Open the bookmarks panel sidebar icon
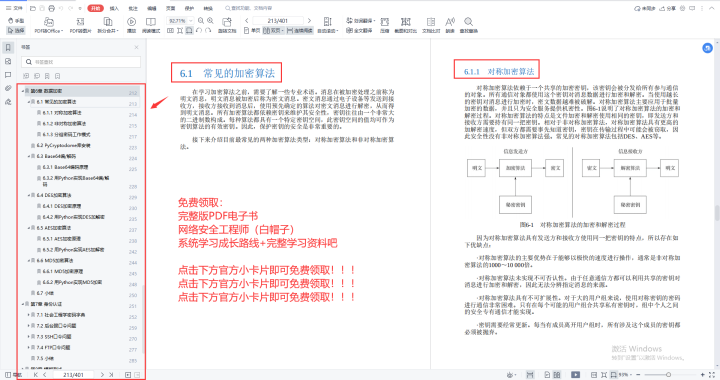This screenshot has width=720, height=380. pyautogui.click(x=8, y=47)
